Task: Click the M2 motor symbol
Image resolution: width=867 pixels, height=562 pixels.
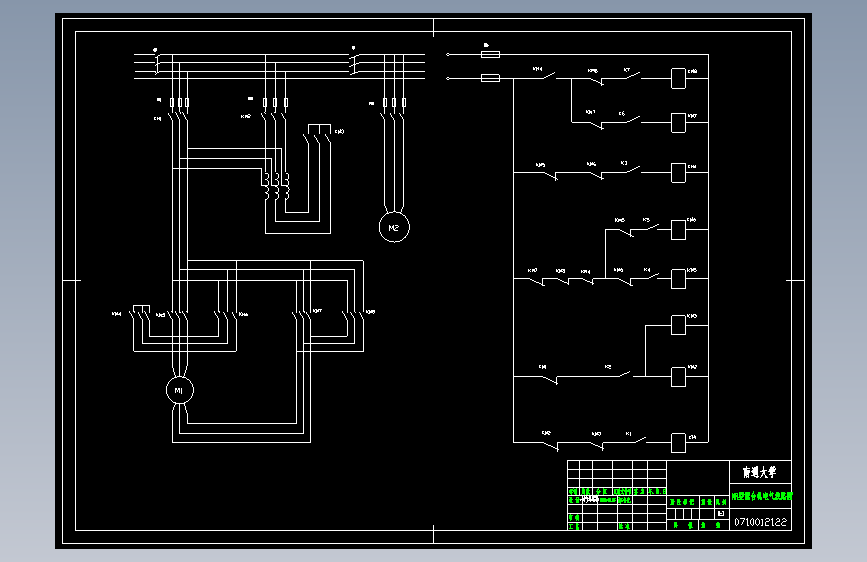Action: coord(394,227)
